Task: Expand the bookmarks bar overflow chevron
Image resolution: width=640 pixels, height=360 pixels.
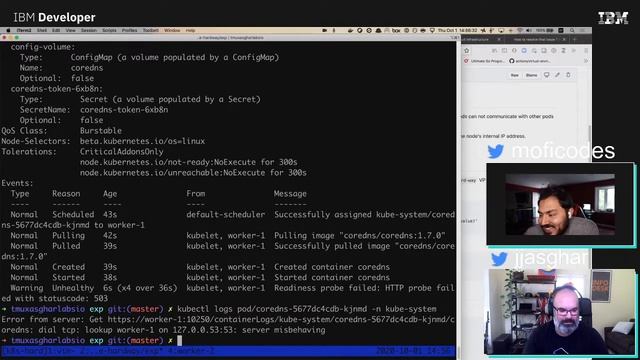Action: tap(586, 61)
